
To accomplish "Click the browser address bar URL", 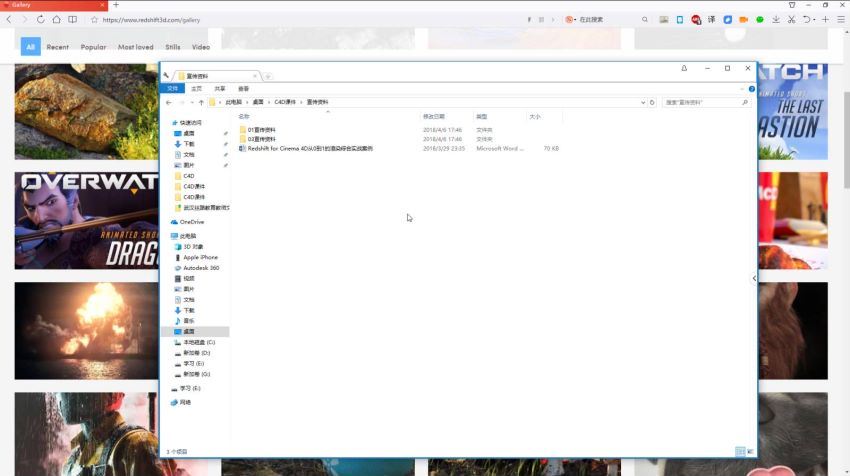I will tap(151, 20).
